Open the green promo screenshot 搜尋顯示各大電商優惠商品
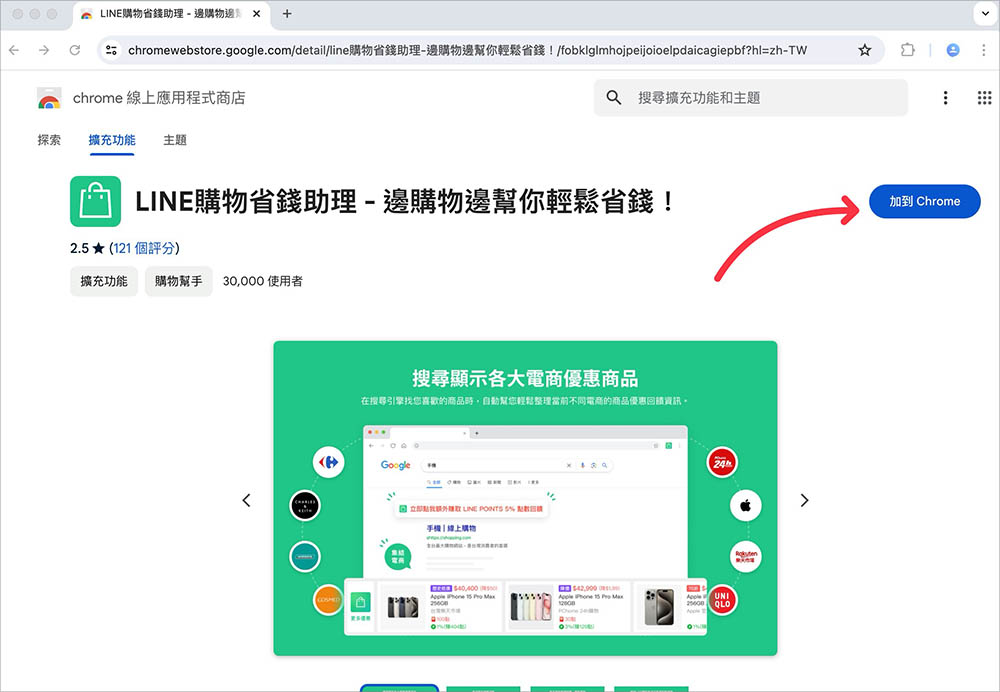The height and width of the screenshot is (692, 1000). tap(525, 498)
